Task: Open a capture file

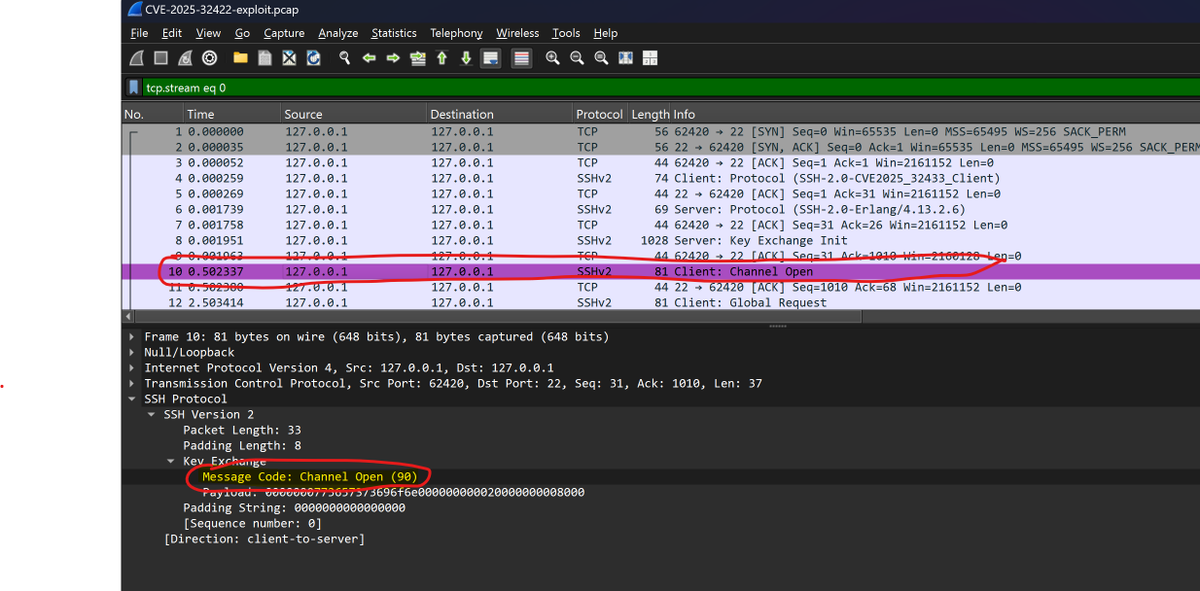Action: click(x=239, y=58)
